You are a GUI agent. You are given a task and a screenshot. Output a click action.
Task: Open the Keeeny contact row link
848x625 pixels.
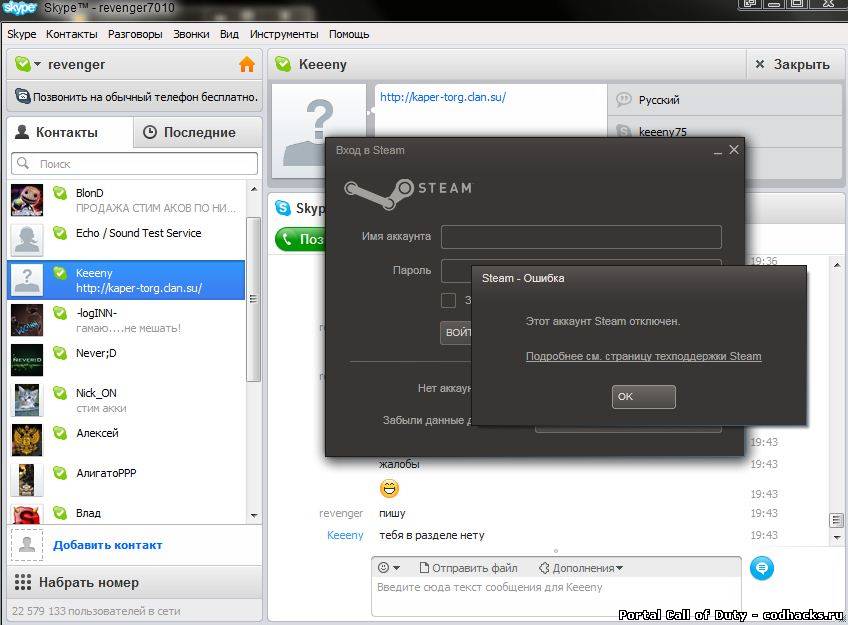pos(139,288)
